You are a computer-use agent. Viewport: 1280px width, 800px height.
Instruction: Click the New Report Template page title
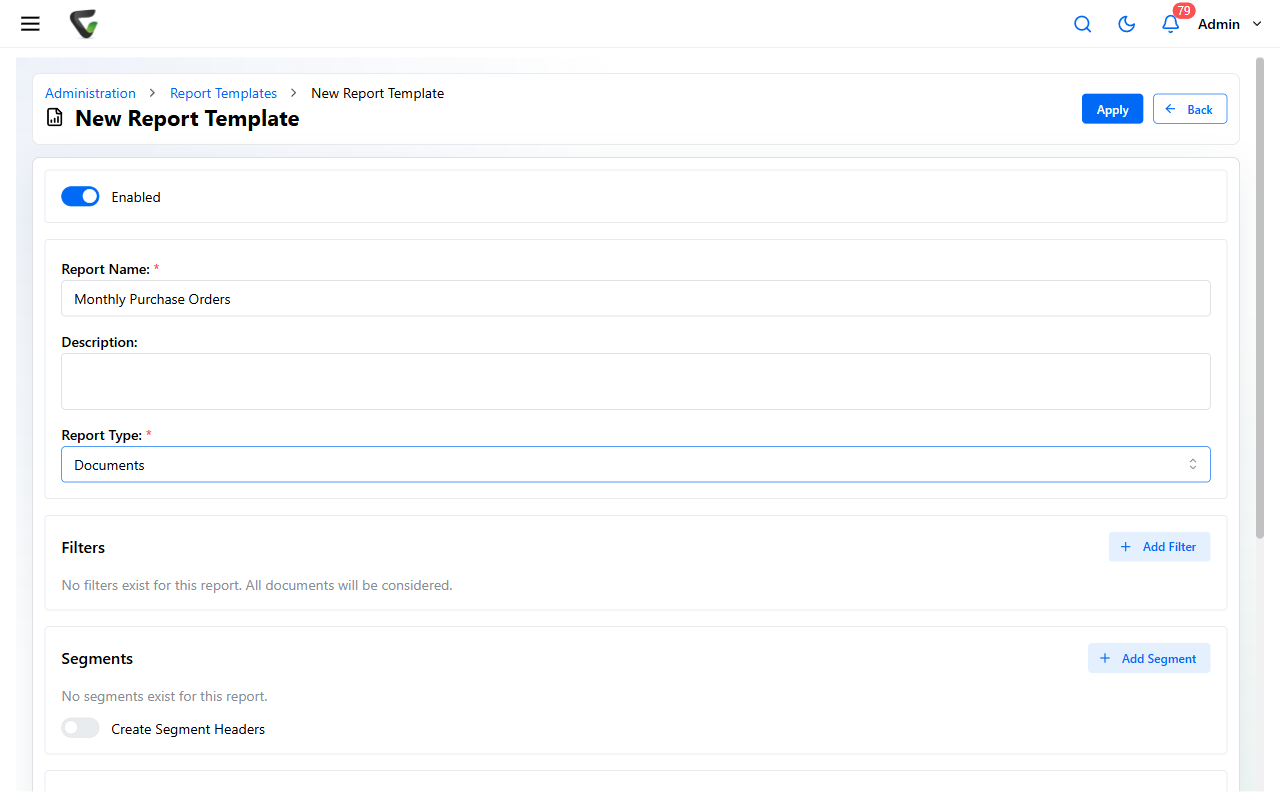pyautogui.click(x=187, y=118)
